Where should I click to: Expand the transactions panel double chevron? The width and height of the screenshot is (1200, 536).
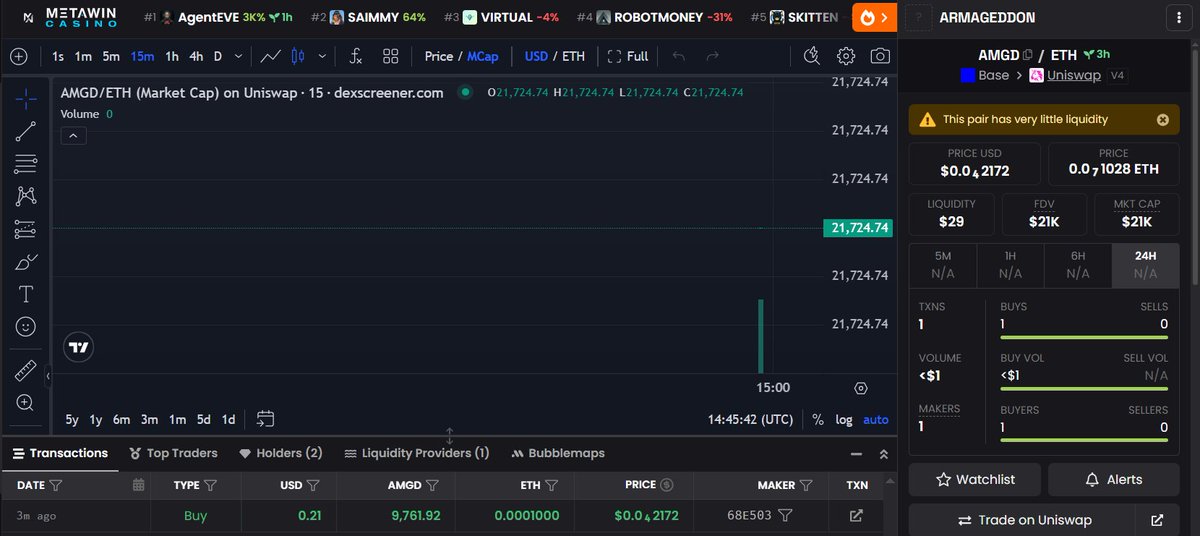coord(883,454)
